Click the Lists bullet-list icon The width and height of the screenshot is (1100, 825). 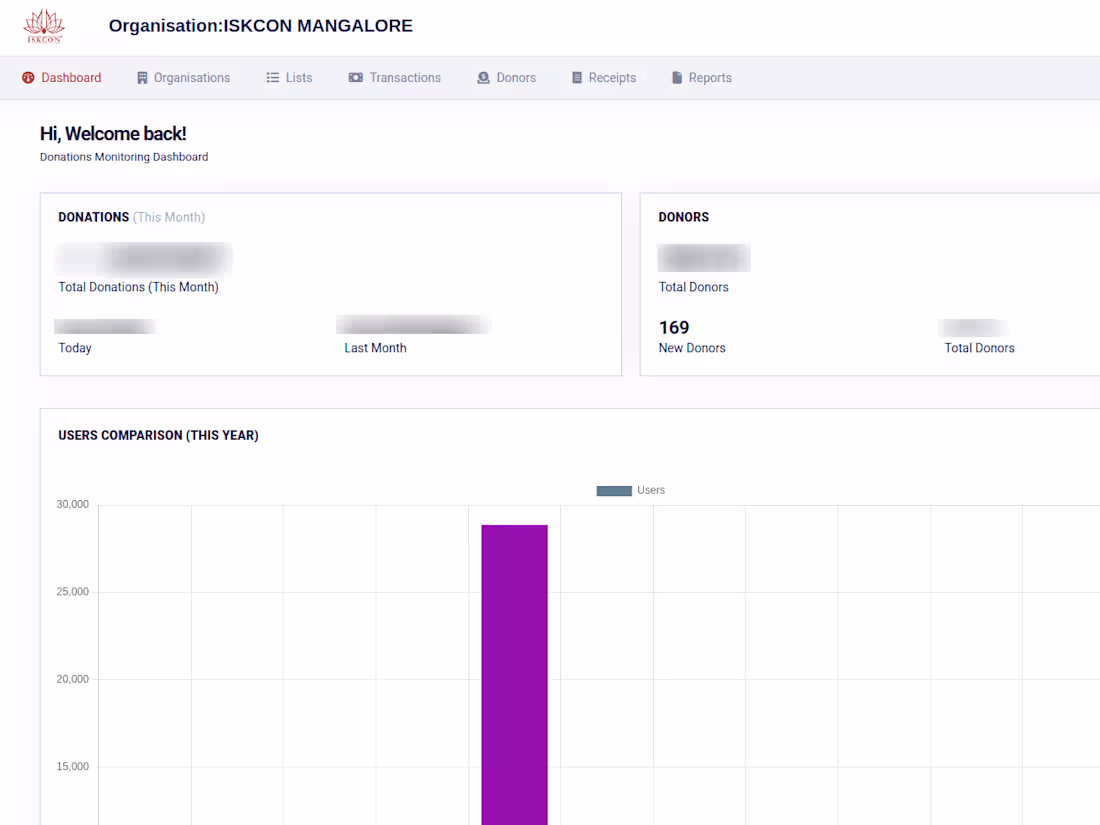[273, 78]
